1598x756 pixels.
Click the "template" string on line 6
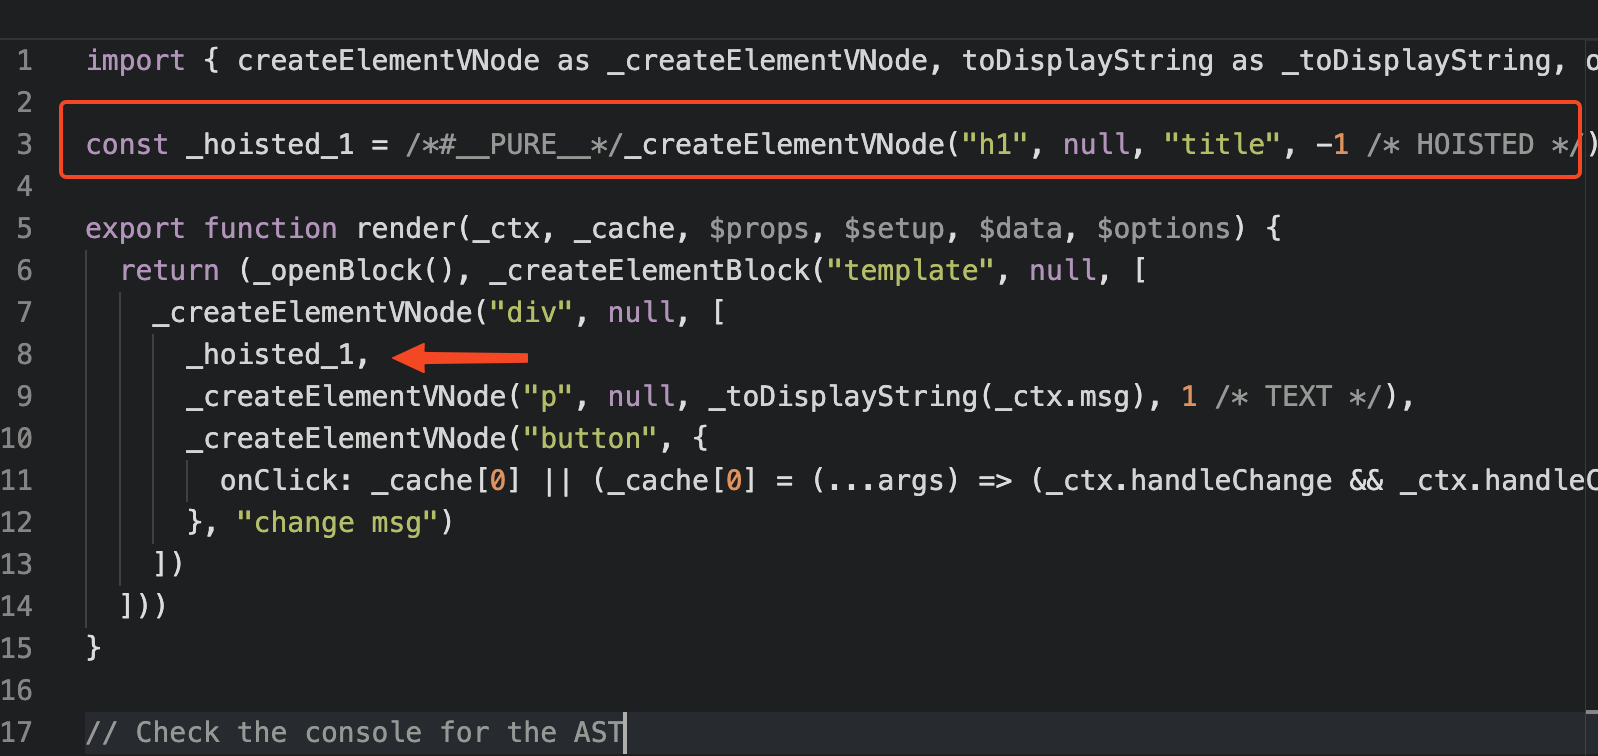pyautogui.click(x=911, y=271)
